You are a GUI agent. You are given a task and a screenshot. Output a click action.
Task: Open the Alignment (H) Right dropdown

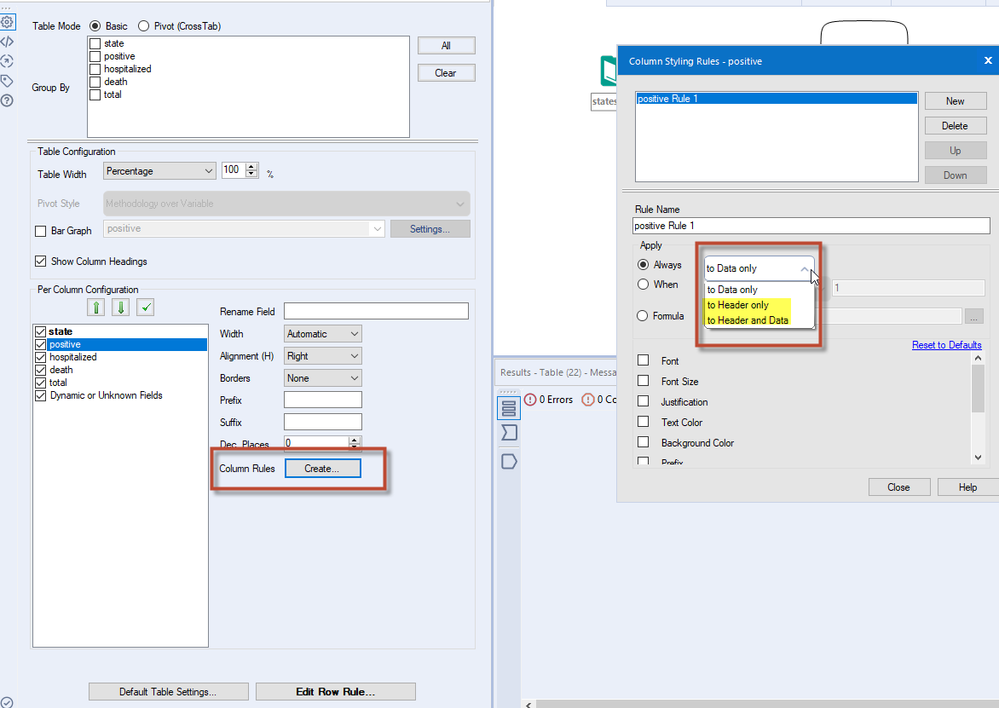(323, 356)
